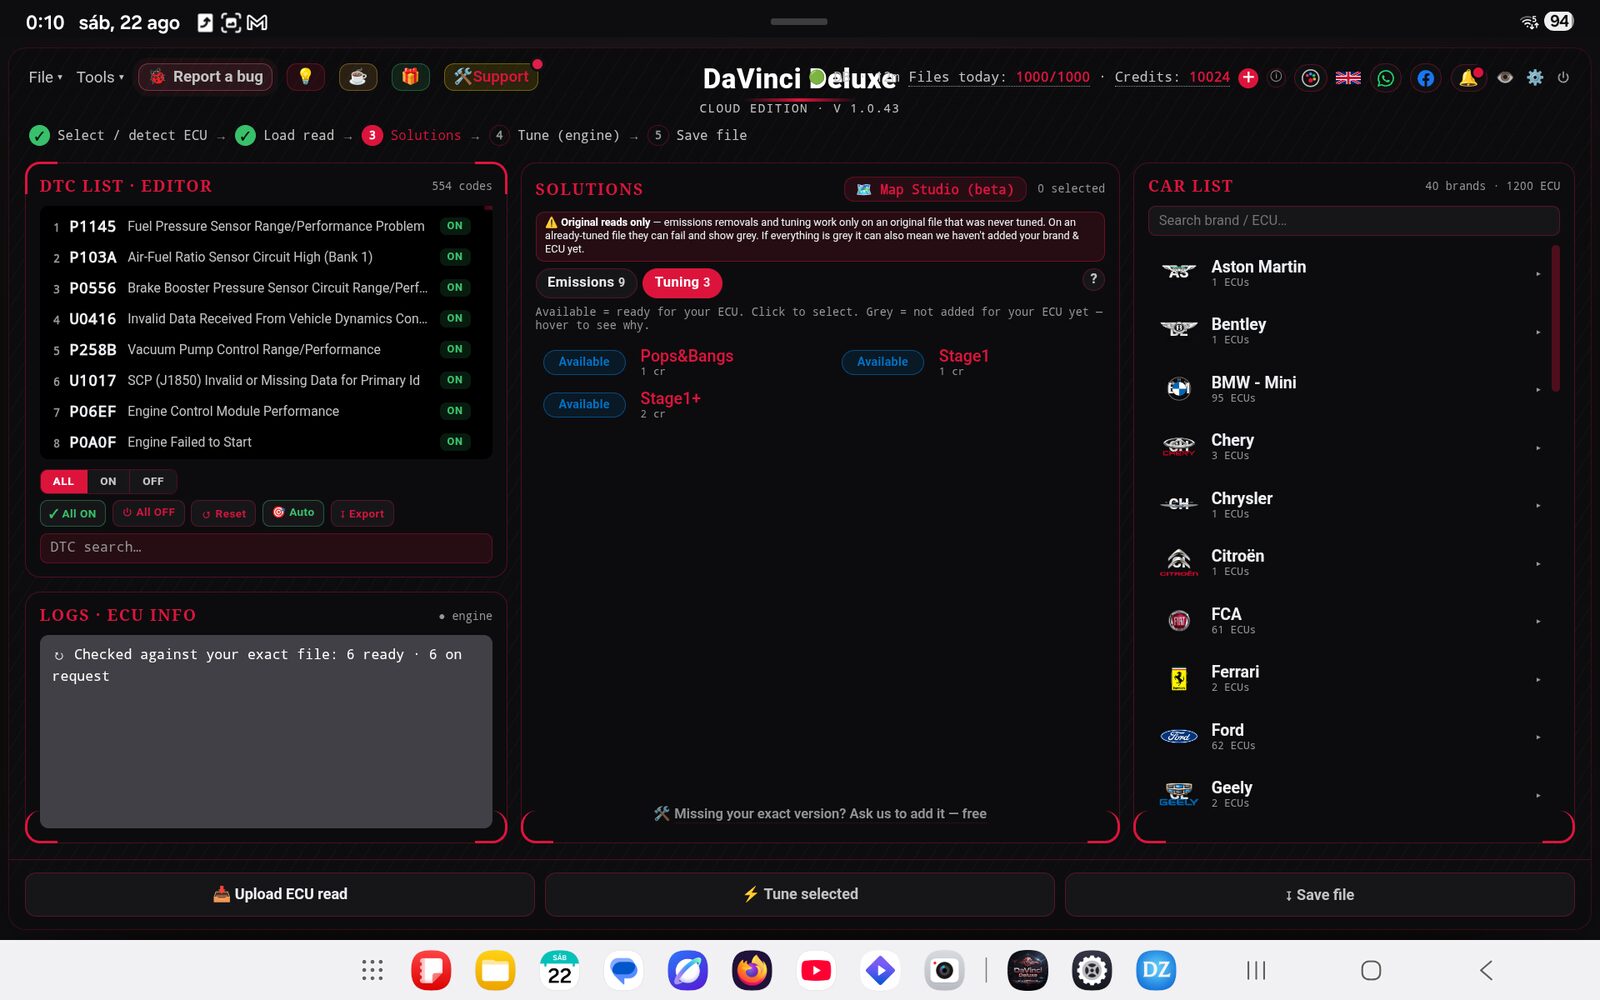Click the Solutions help question mark
The width and height of the screenshot is (1600, 1000).
1093,279
